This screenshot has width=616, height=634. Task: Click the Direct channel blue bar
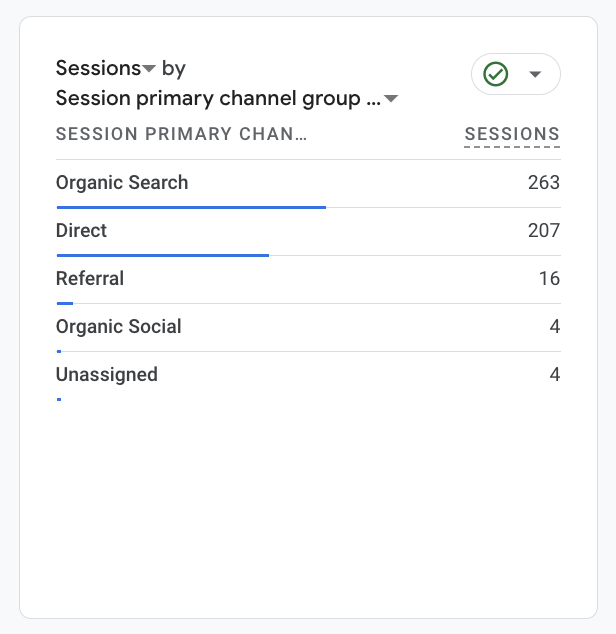(163, 255)
